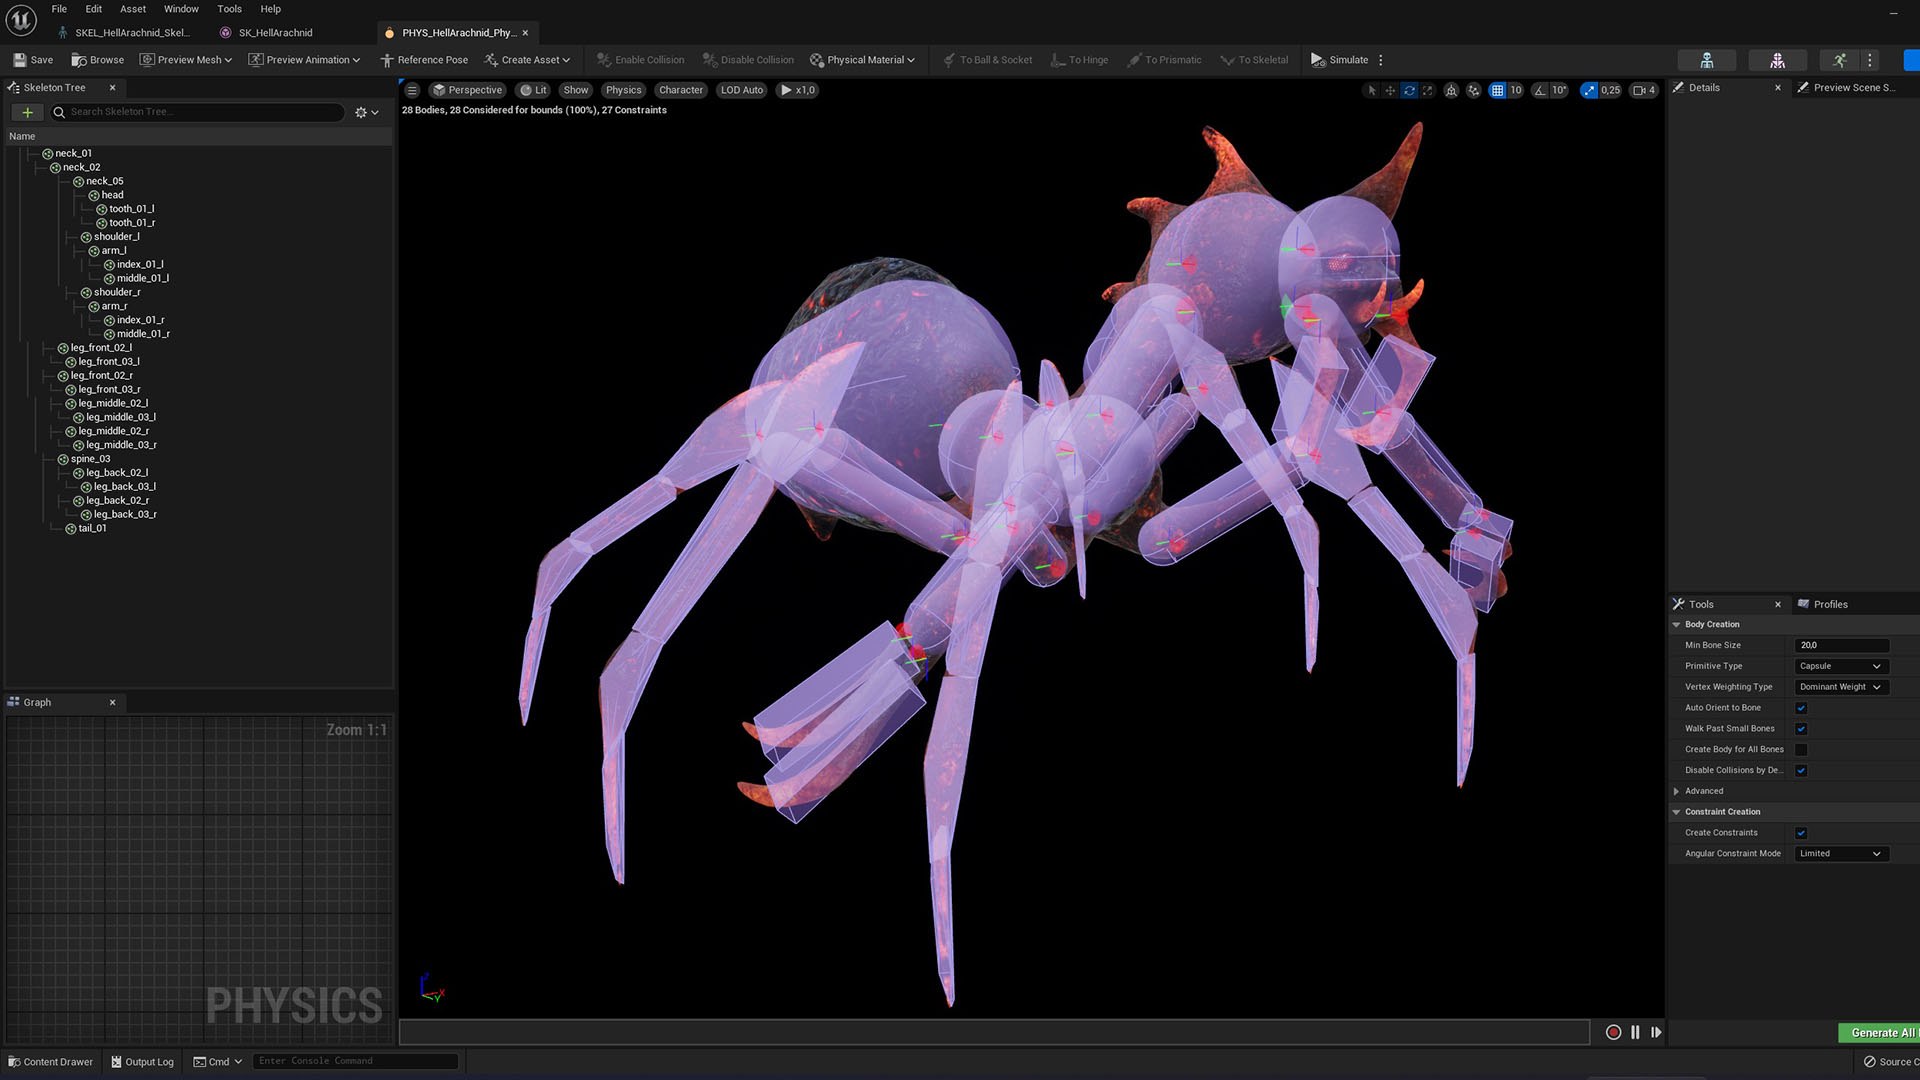The height and width of the screenshot is (1080, 1920).
Task: Click Browse in the toolbar
Action: [98, 60]
